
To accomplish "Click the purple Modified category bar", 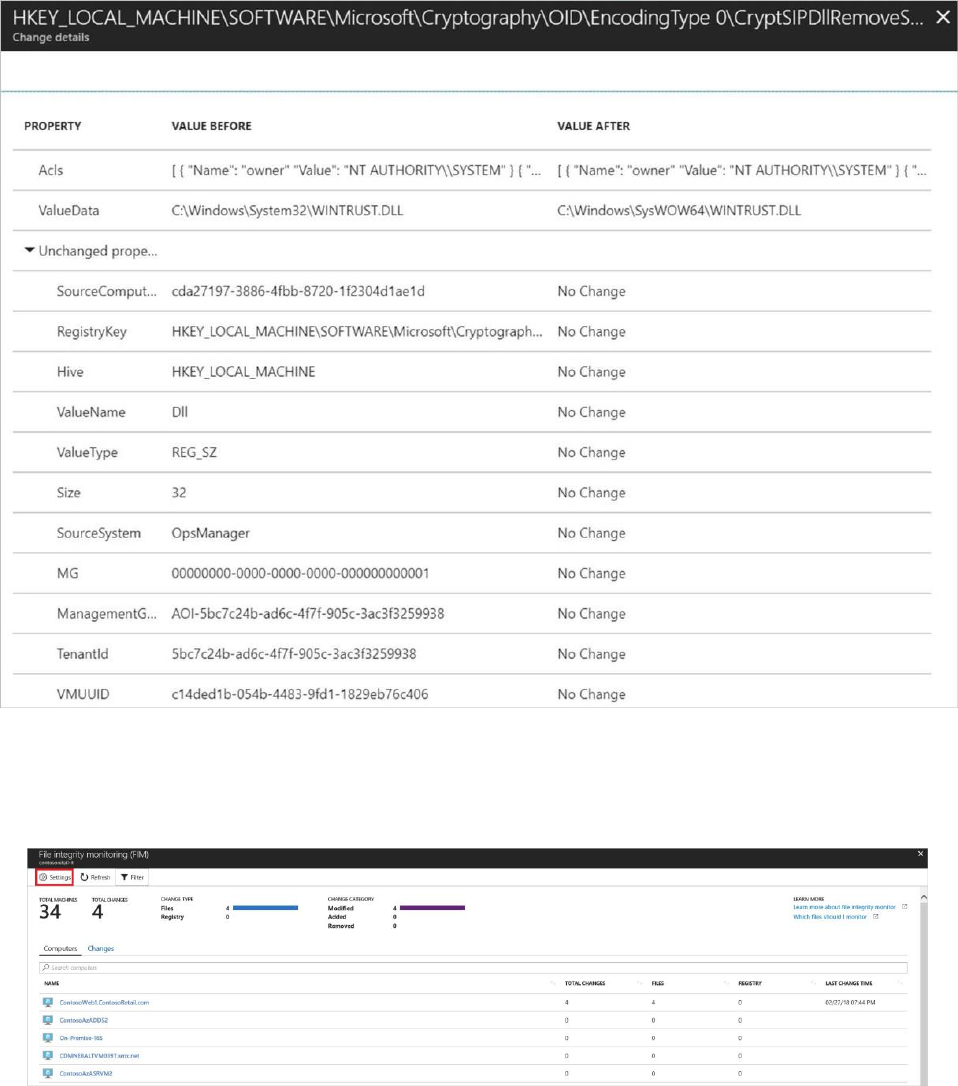I will pyautogui.click(x=432, y=907).
